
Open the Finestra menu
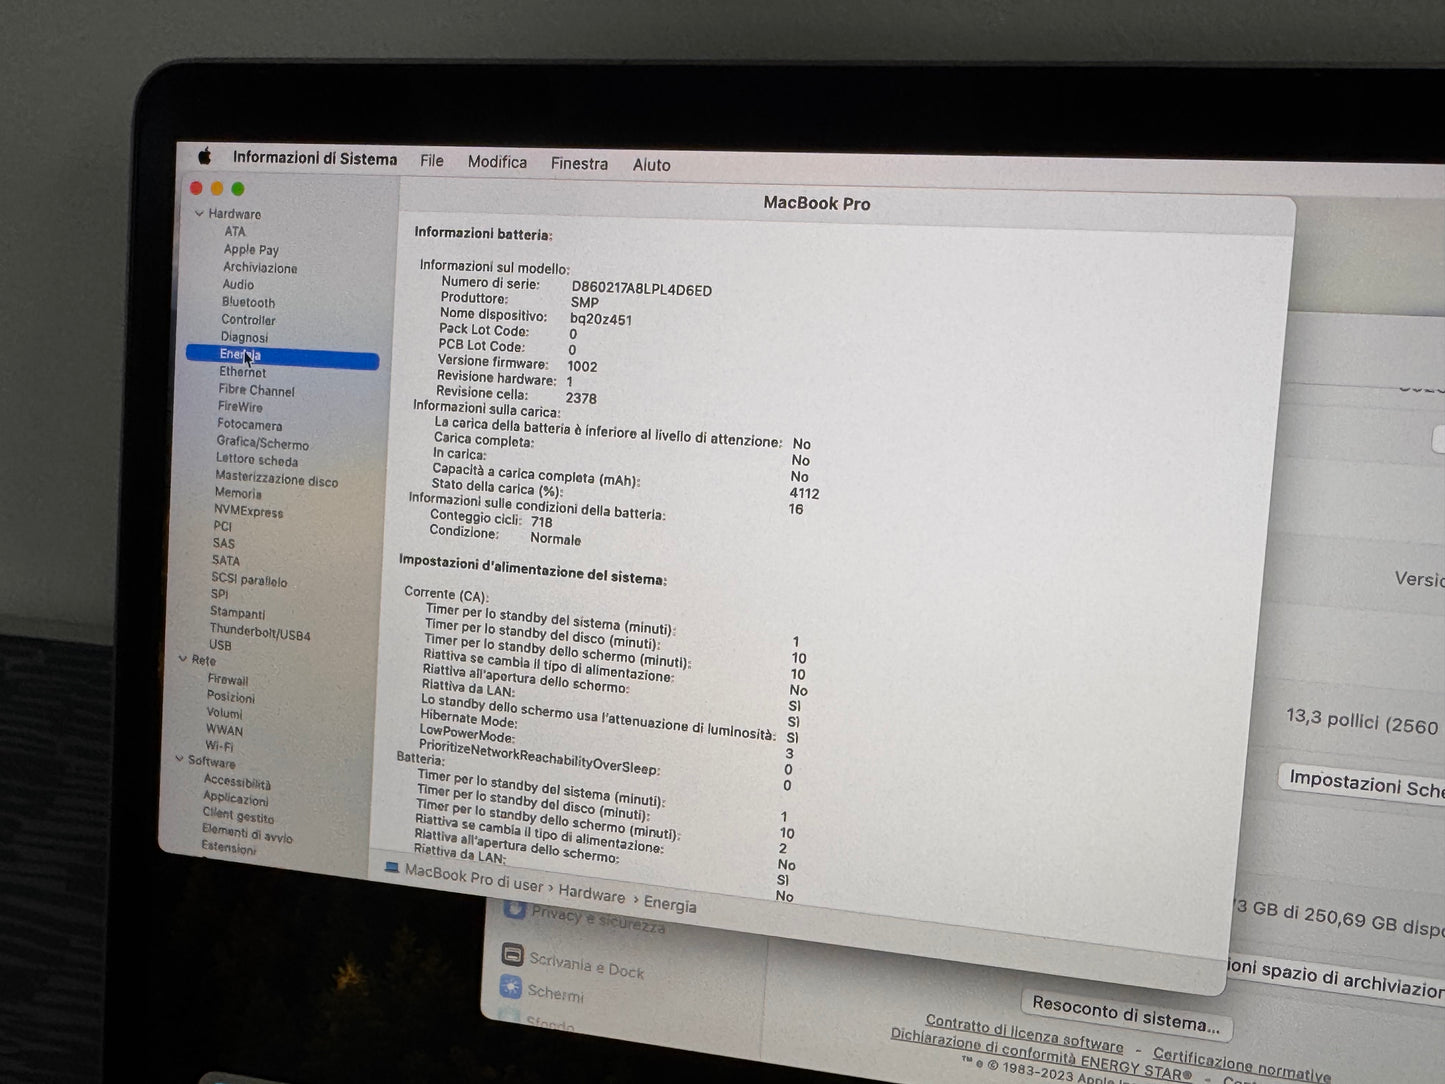tap(579, 163)
